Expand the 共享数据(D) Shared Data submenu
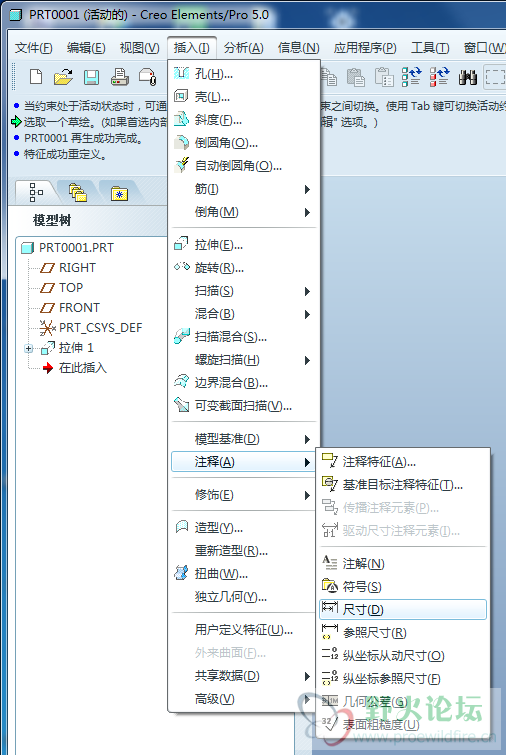Viewport: 506px width, 755px height. [244, 676]
